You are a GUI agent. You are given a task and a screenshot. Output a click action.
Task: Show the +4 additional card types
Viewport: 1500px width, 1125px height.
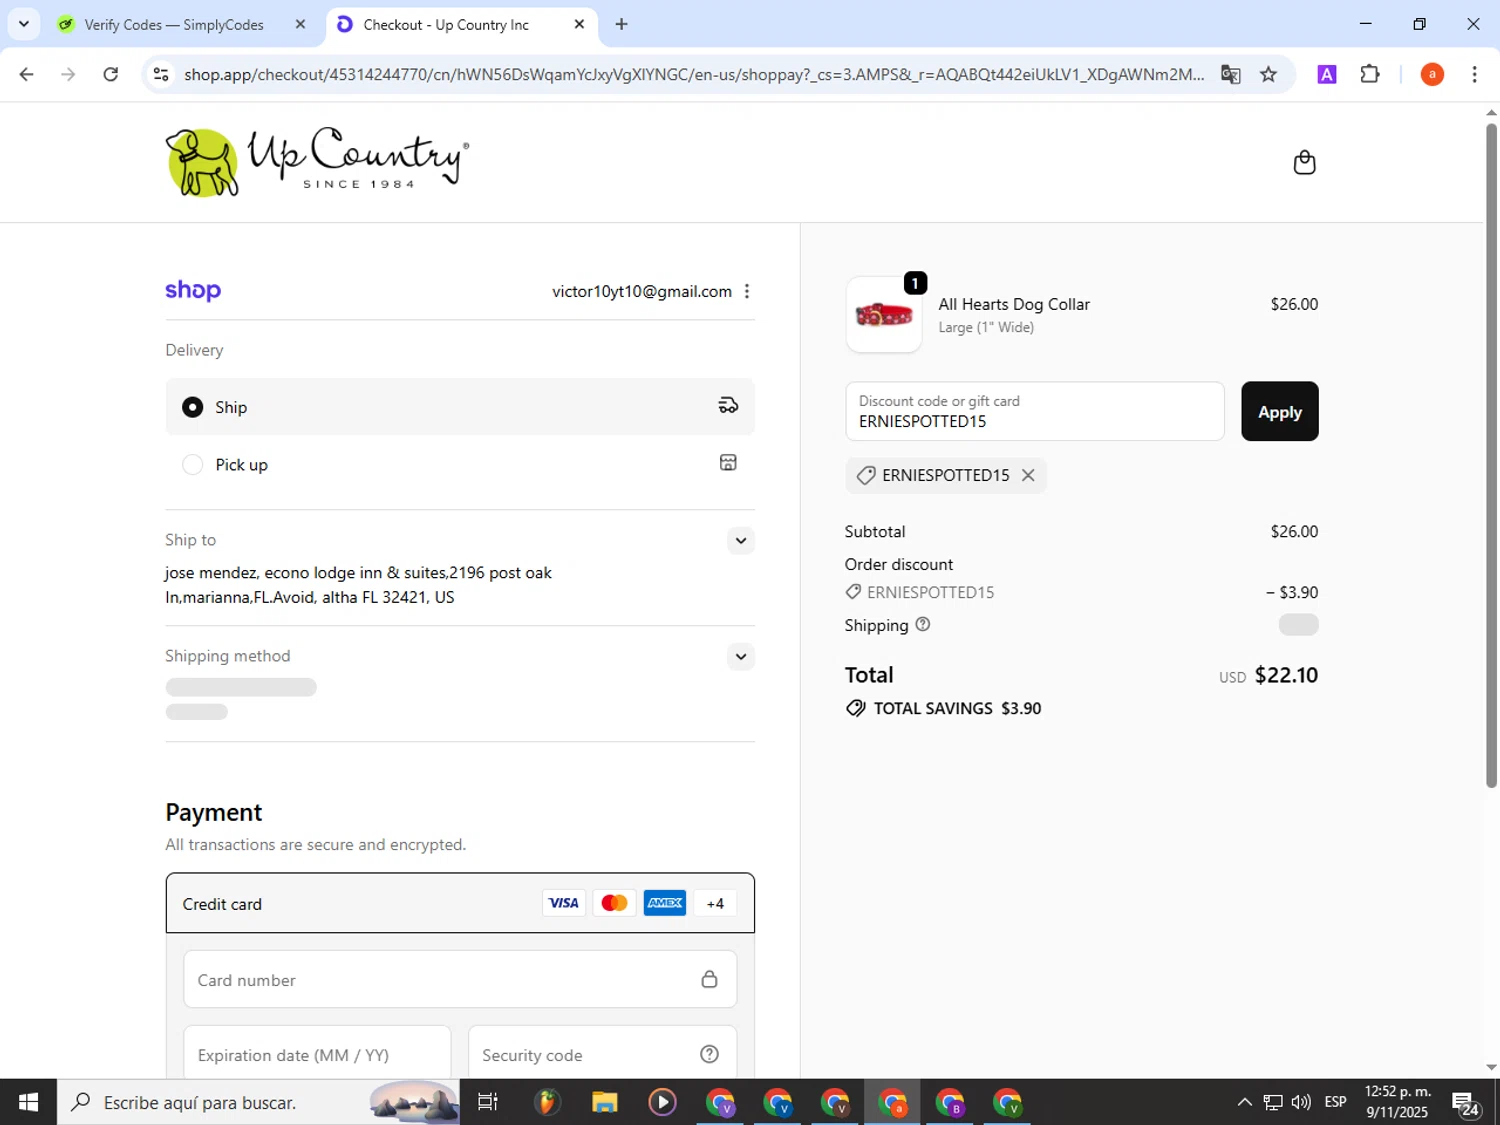pyautogui.click(x=715, y=903)
